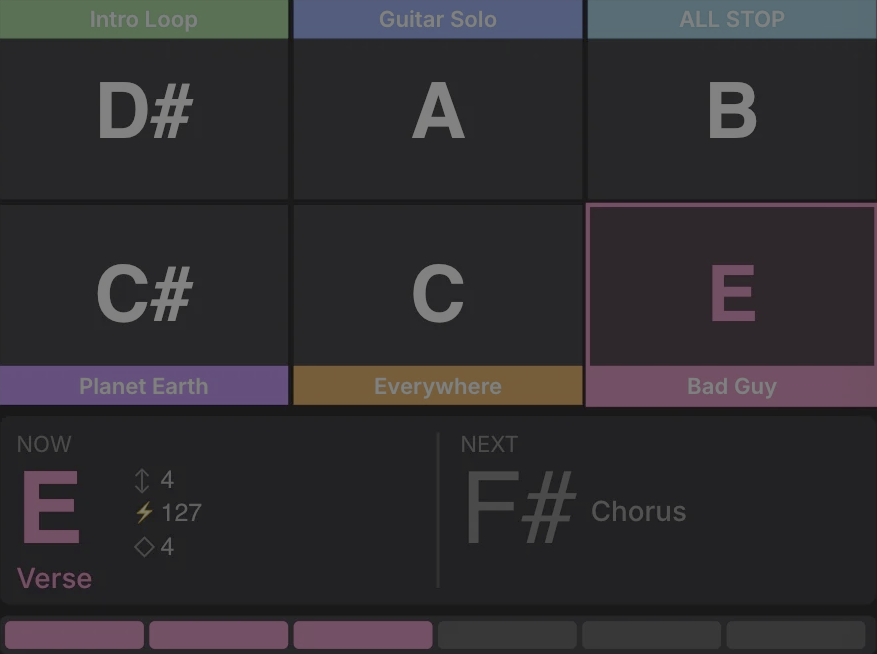877x654 pixels.
Task: Click the Verse section name
Action: tap(55, 578)
